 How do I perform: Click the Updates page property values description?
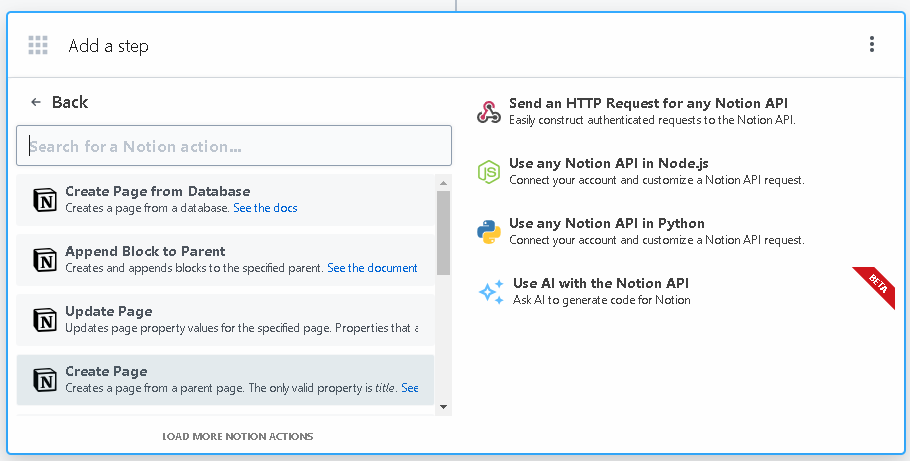(x=241, y=328)
